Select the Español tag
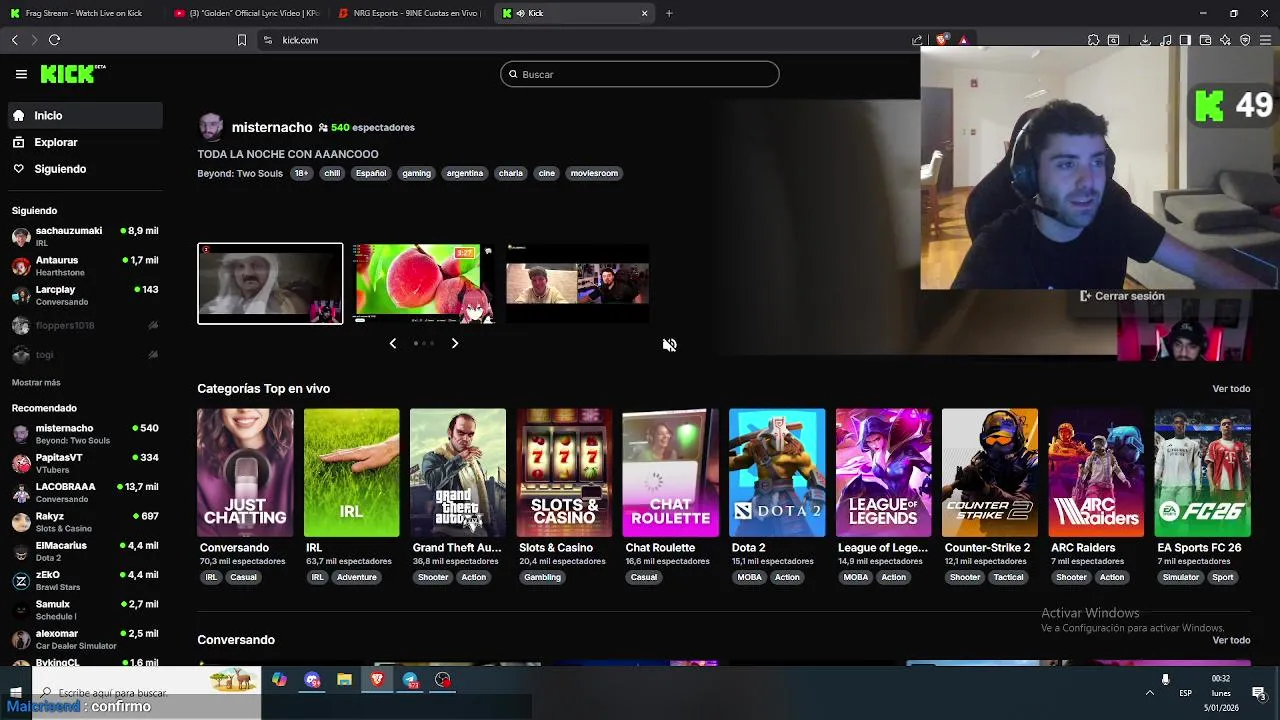The width and height of the screenshot is (1280, 720). tap(371, 173)
